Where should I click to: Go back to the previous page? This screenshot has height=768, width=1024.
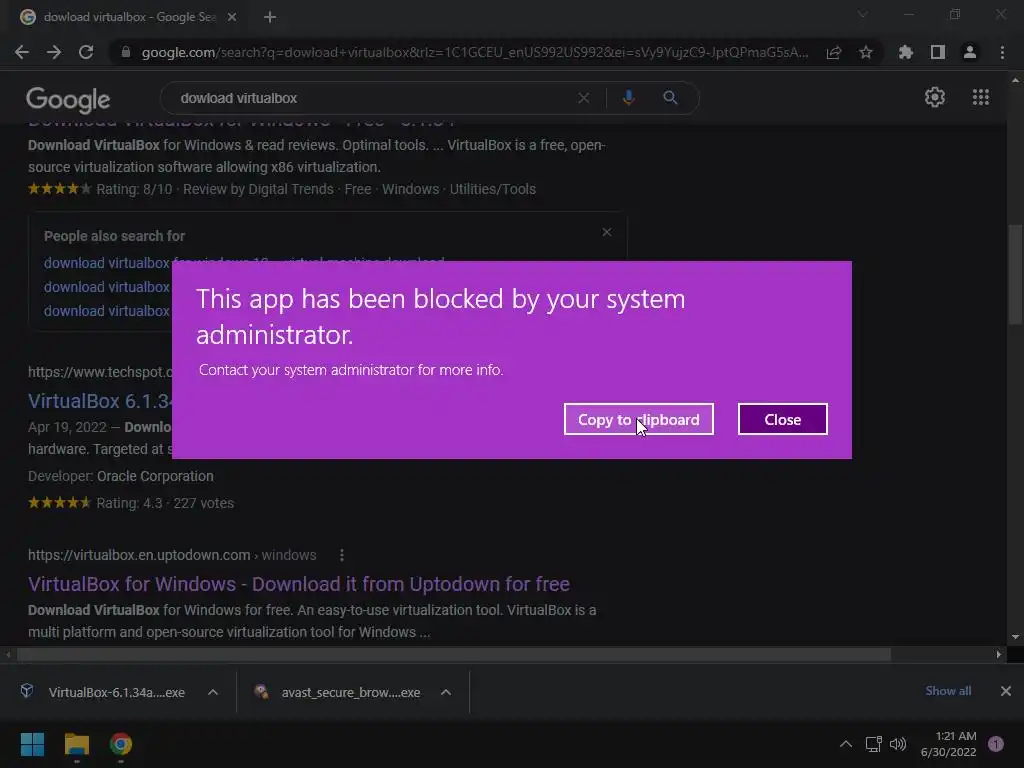coord(22,52)
